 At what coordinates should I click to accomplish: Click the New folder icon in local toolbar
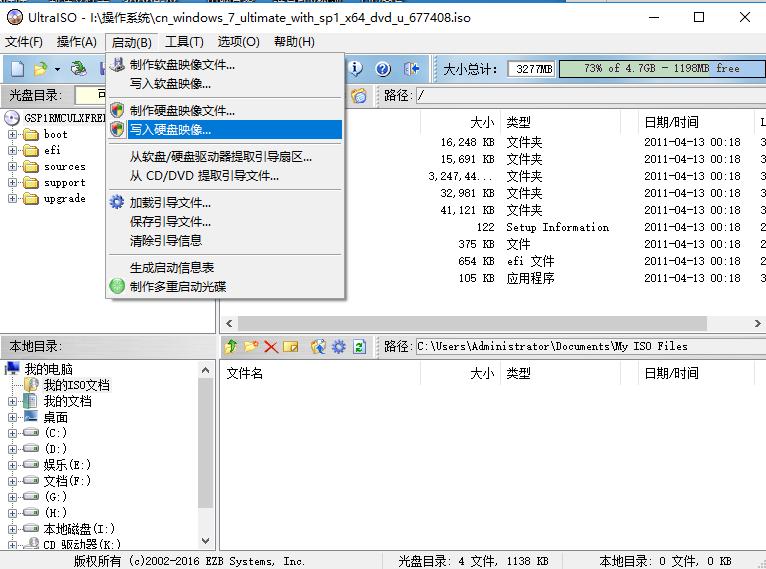251,347
